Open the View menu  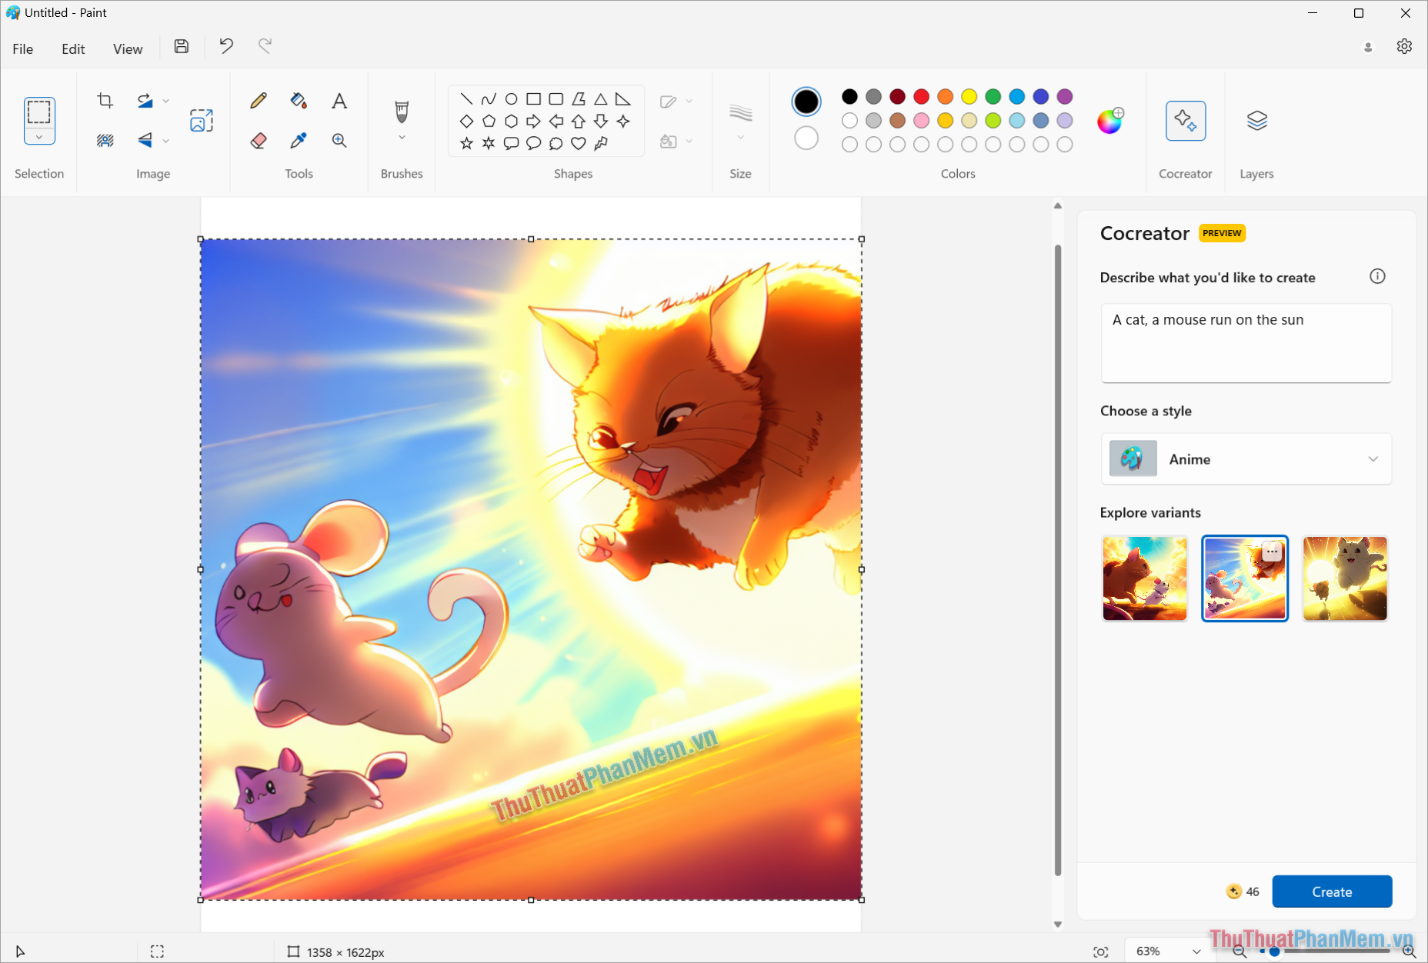tap(127, 48)
